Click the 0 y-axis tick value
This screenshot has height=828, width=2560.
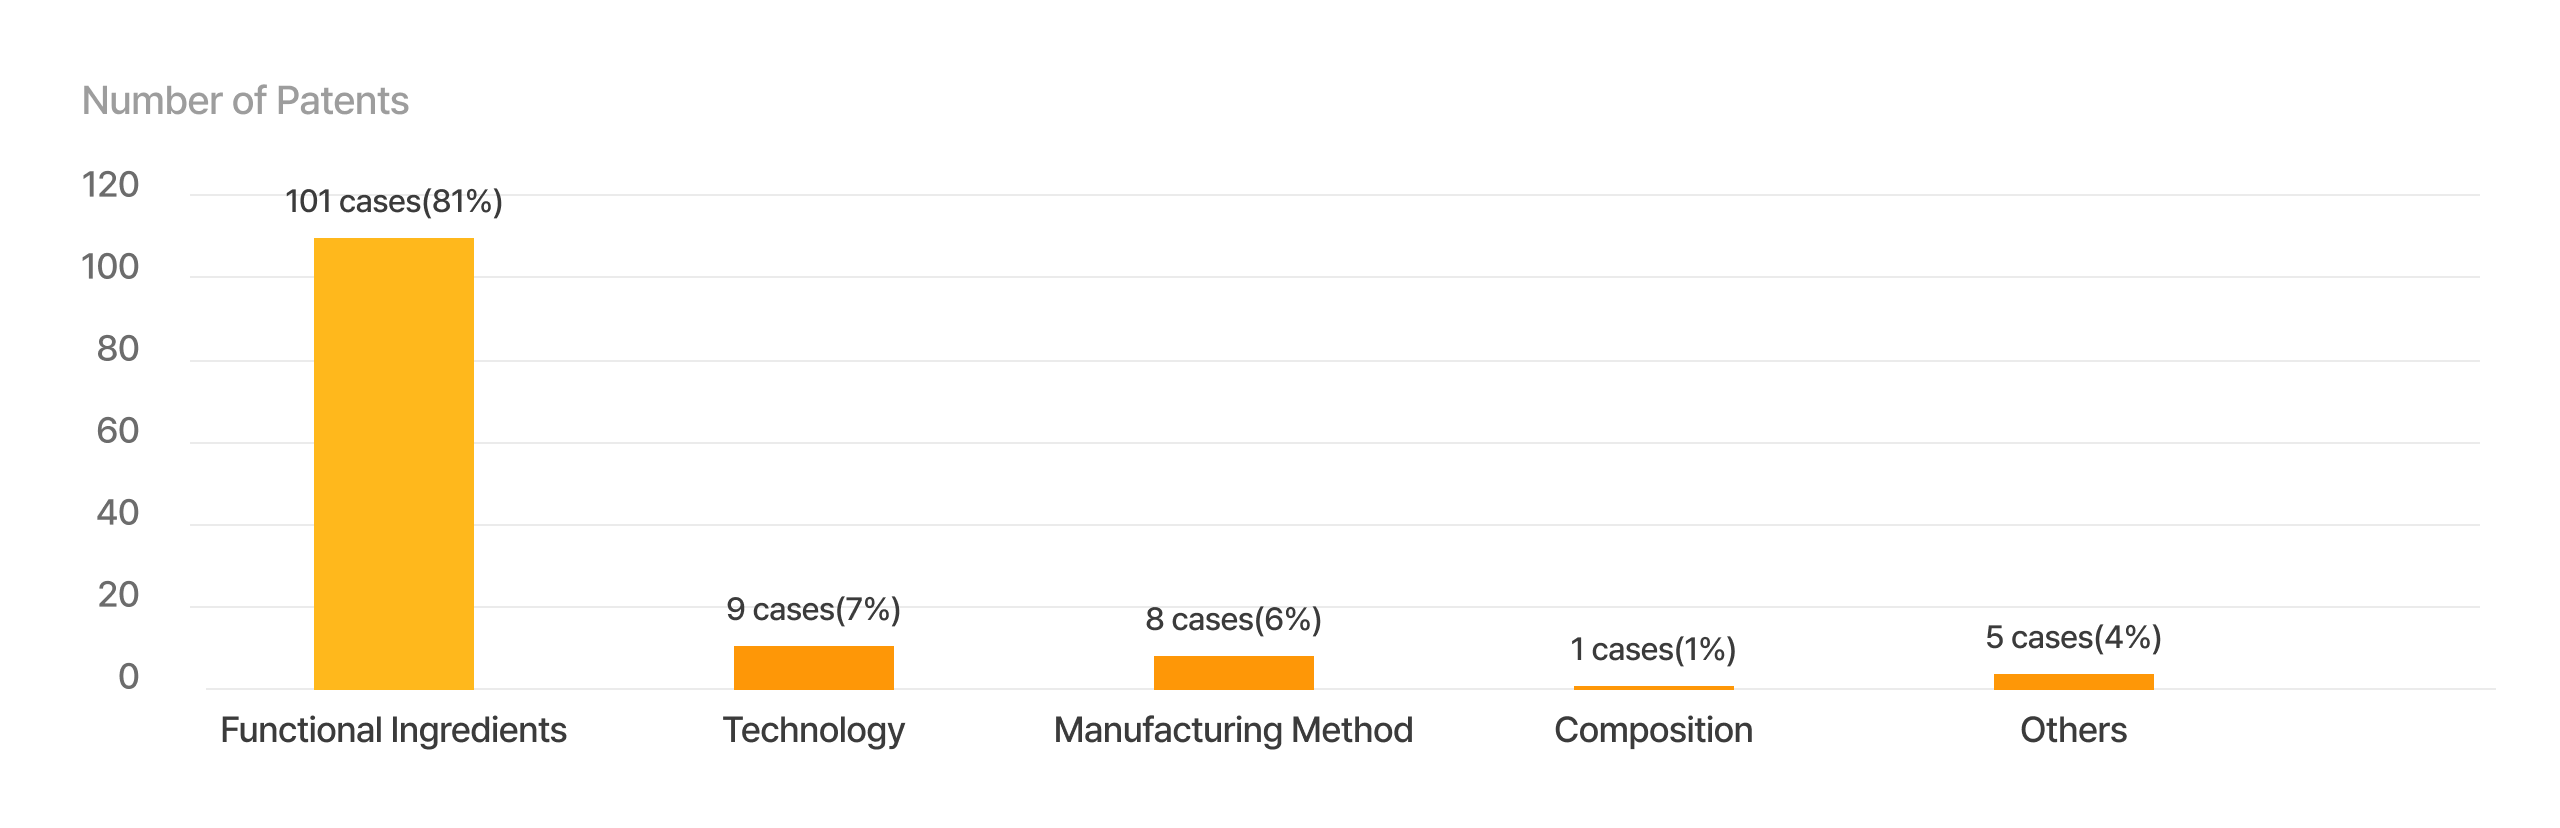click(128, 677)
